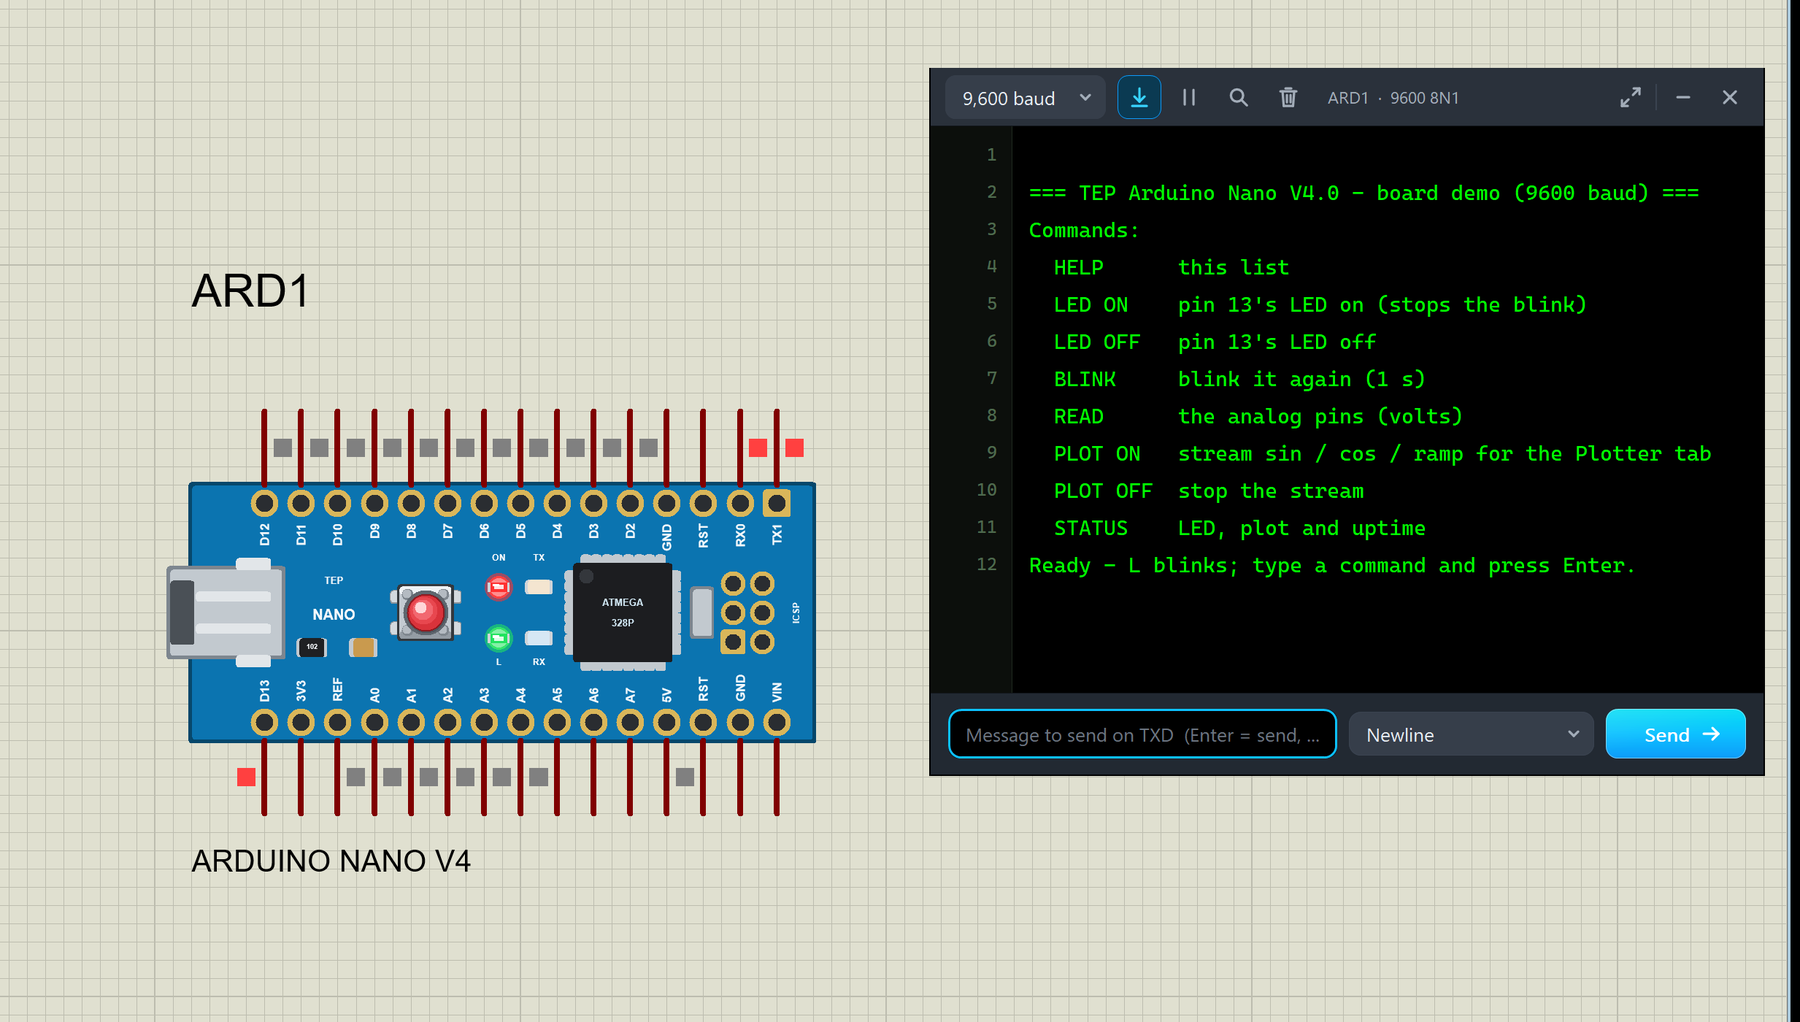Click the USB connector on the Nano

(x=224, y=612)
